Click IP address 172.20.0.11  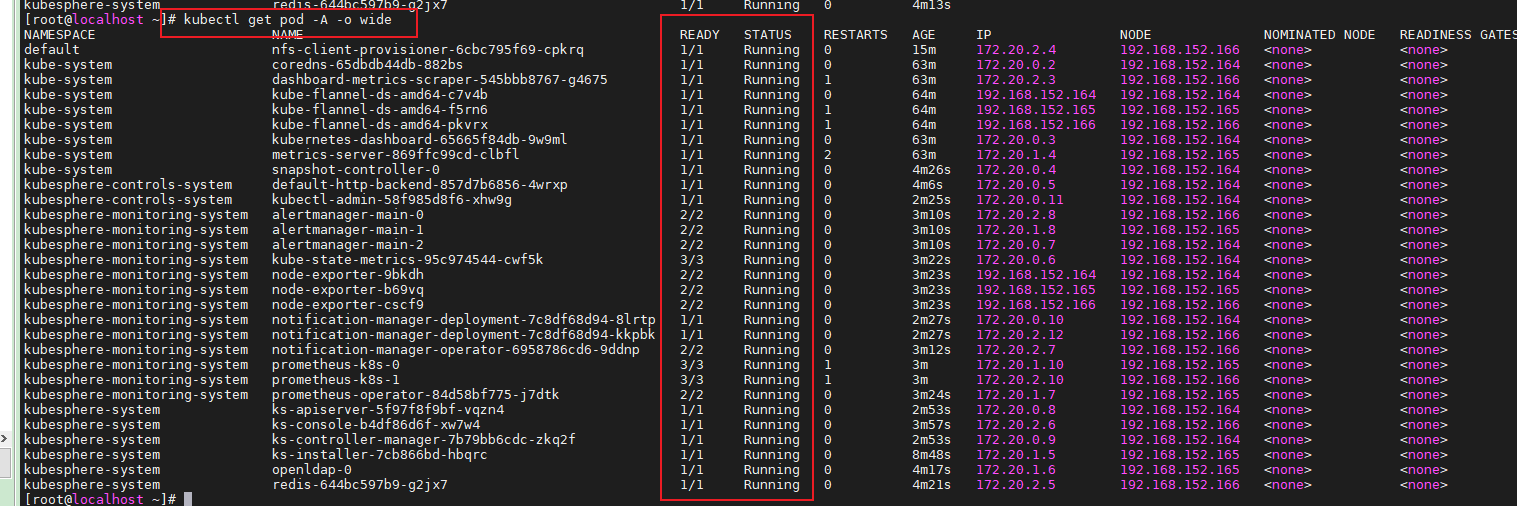[1020, 200]
